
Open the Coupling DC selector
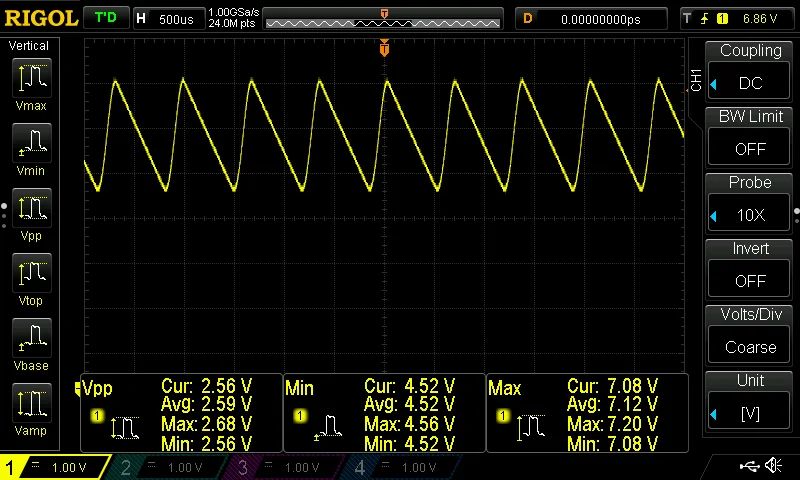749,80
